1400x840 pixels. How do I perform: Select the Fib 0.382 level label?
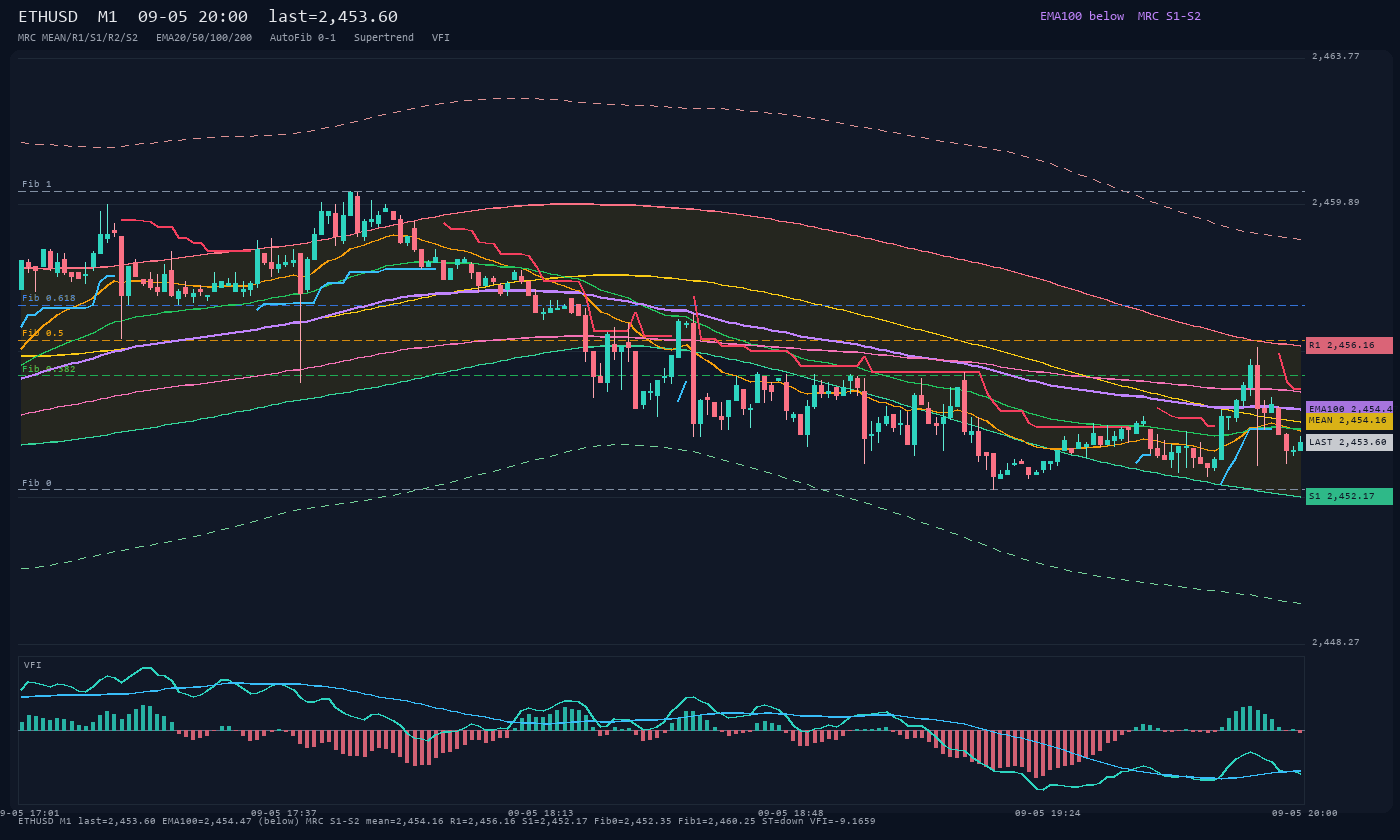coord(49,369)
